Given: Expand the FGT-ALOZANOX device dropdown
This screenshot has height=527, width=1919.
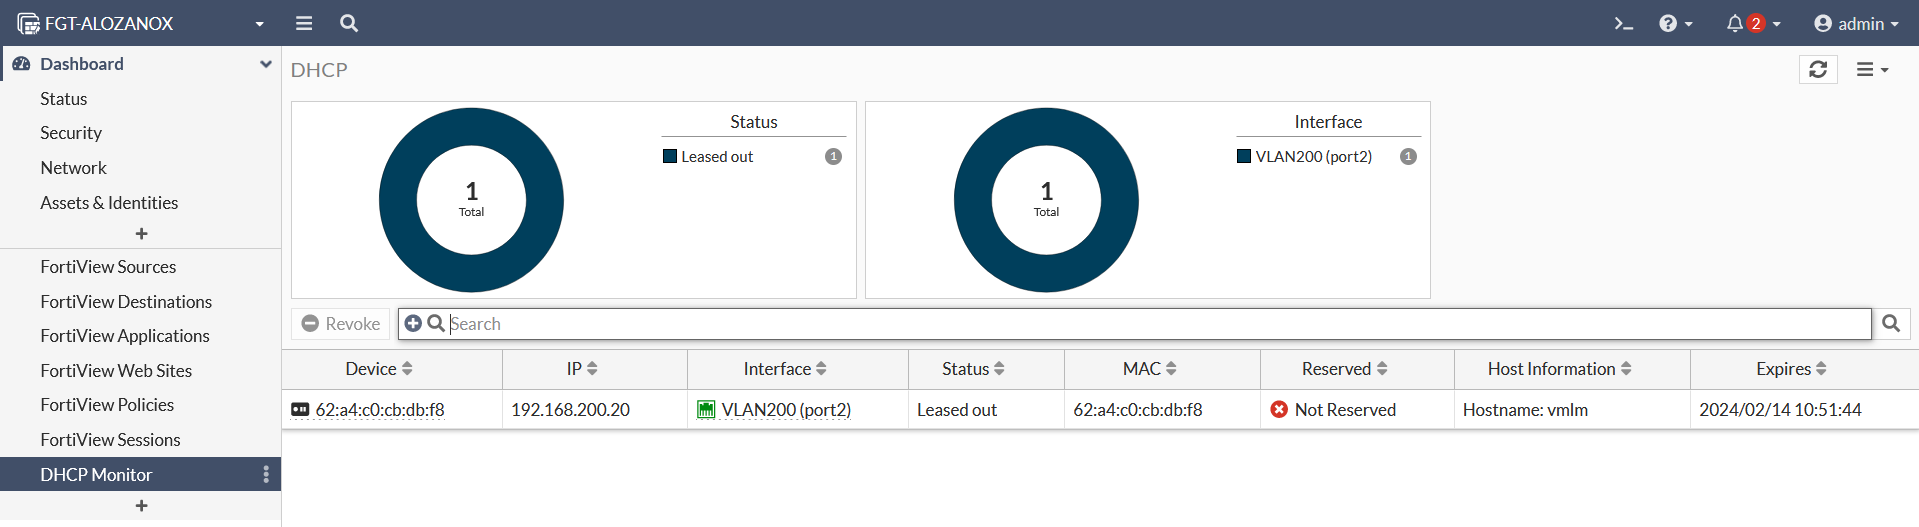Looking at the screenshot, I should click(259, 23).
